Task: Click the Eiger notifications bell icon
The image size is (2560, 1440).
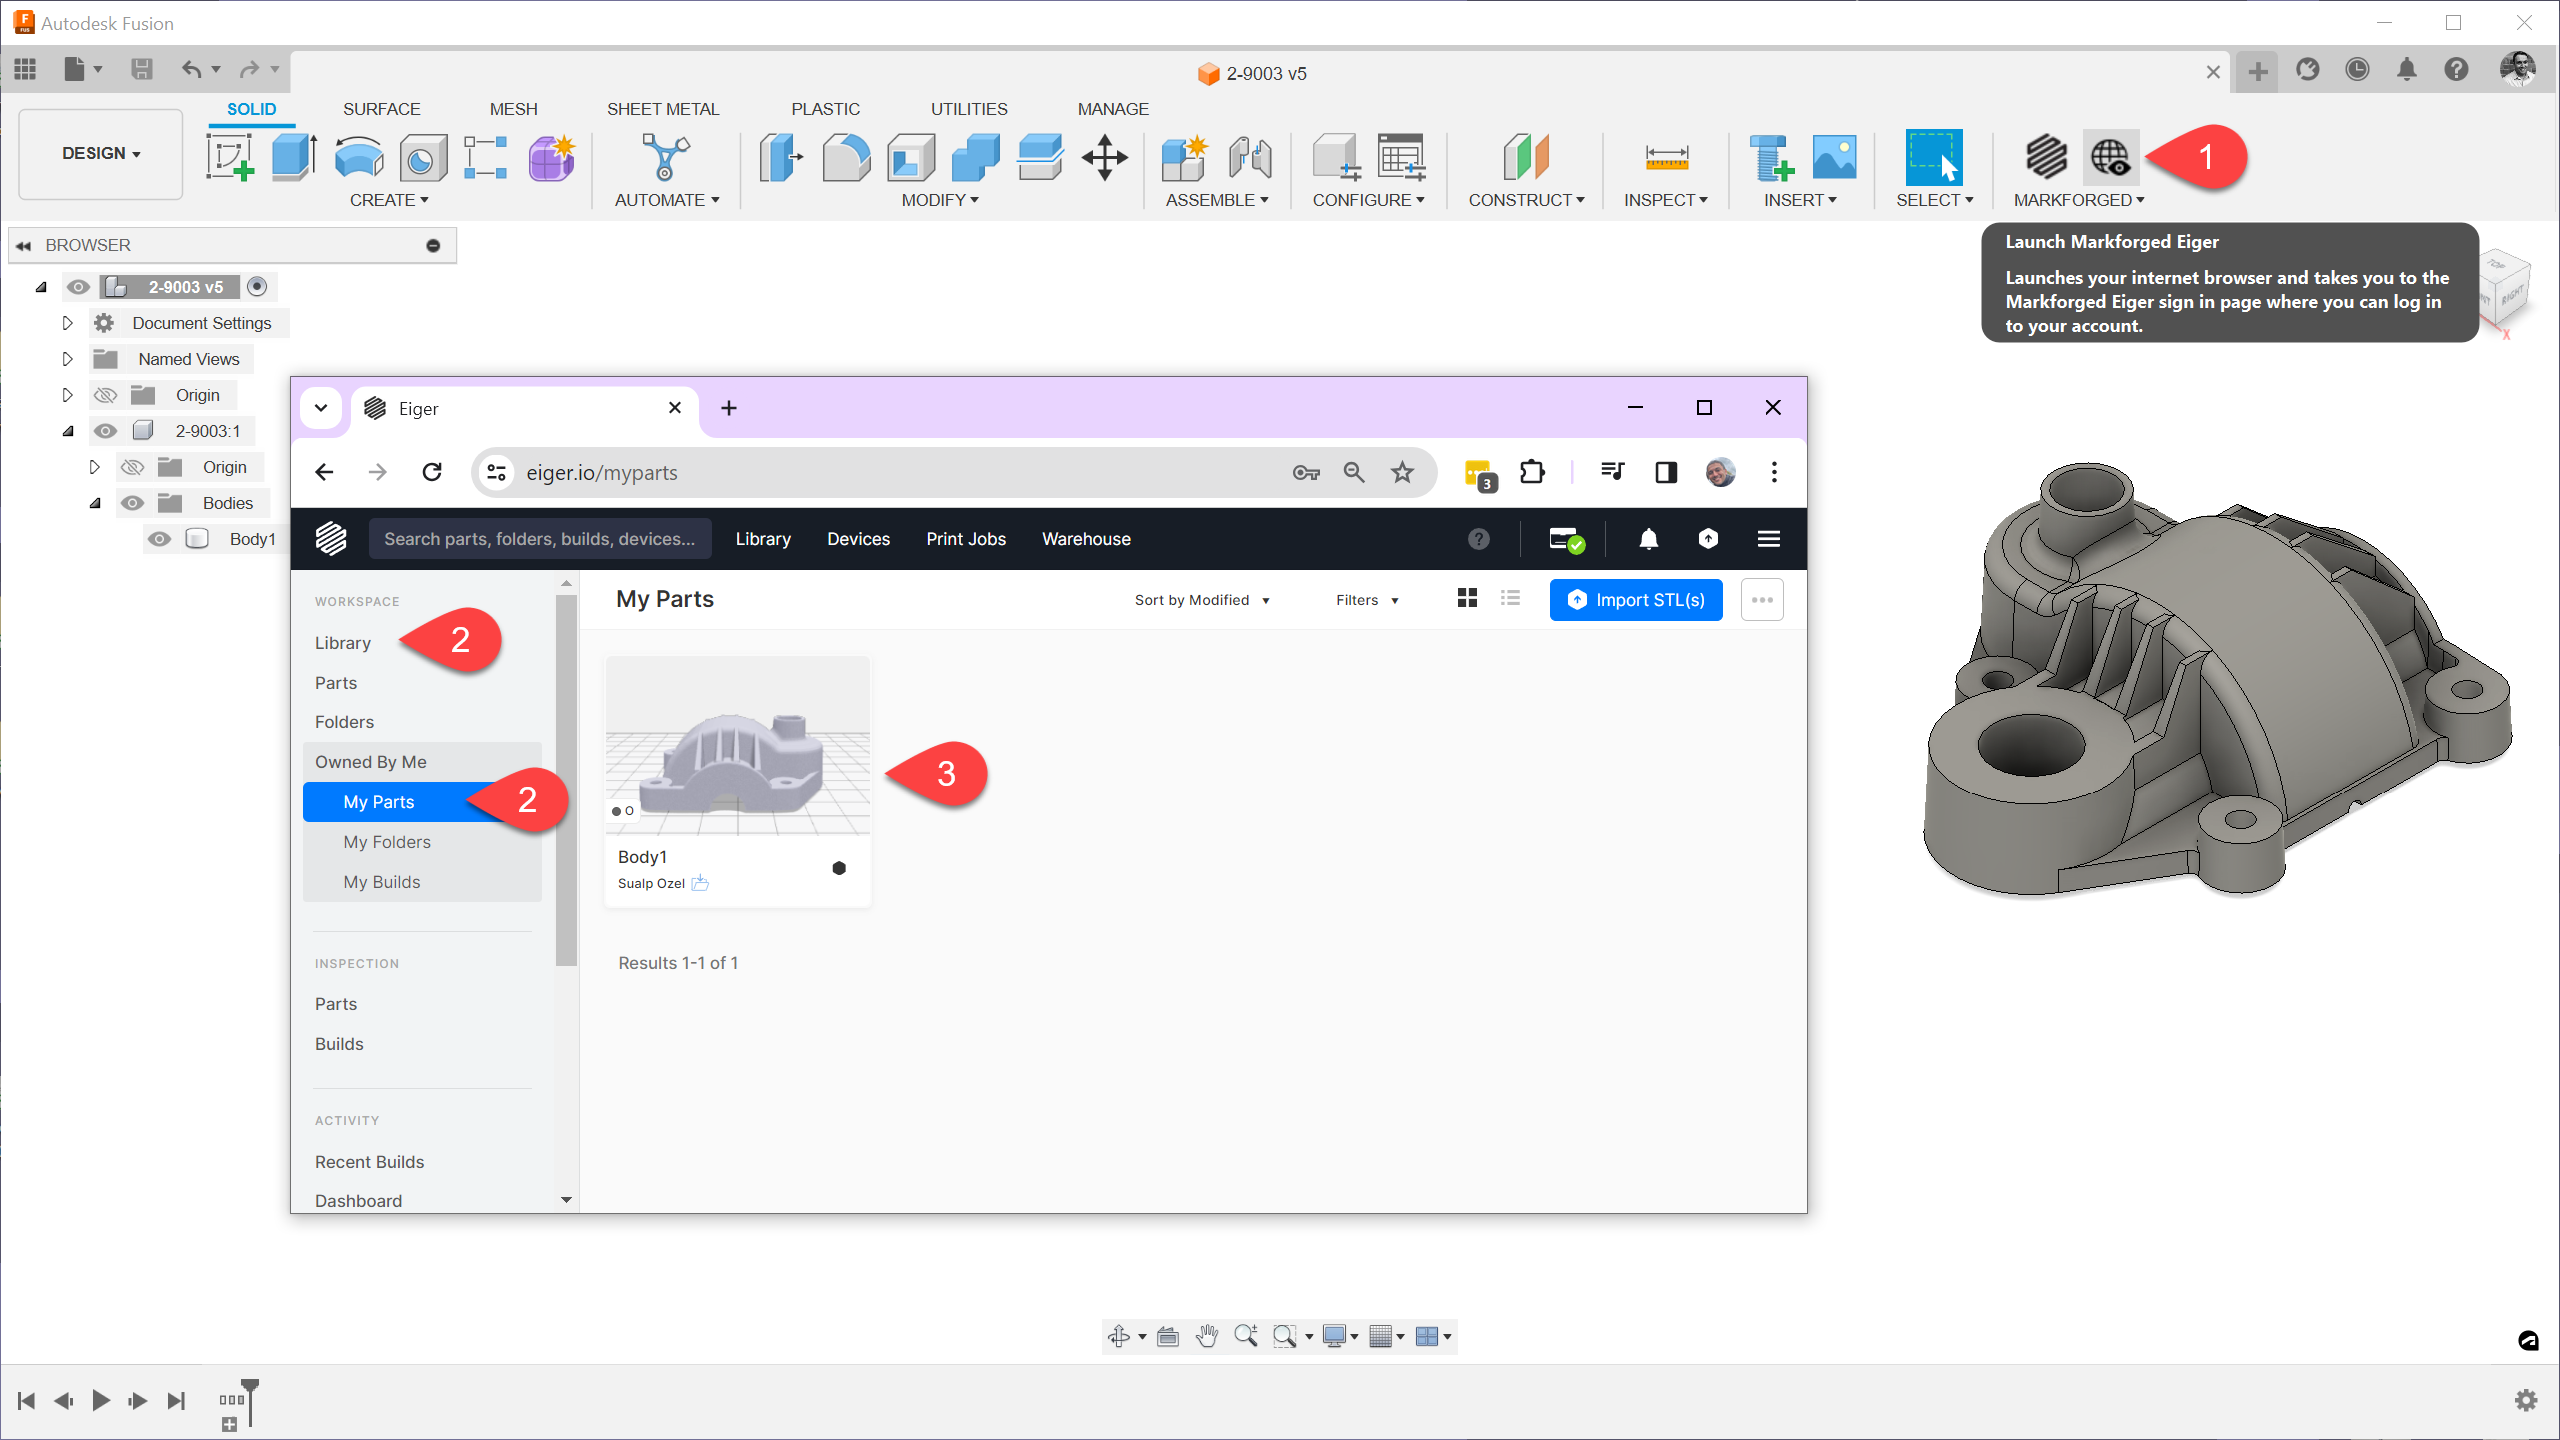Action: [x=1648, y=539]
